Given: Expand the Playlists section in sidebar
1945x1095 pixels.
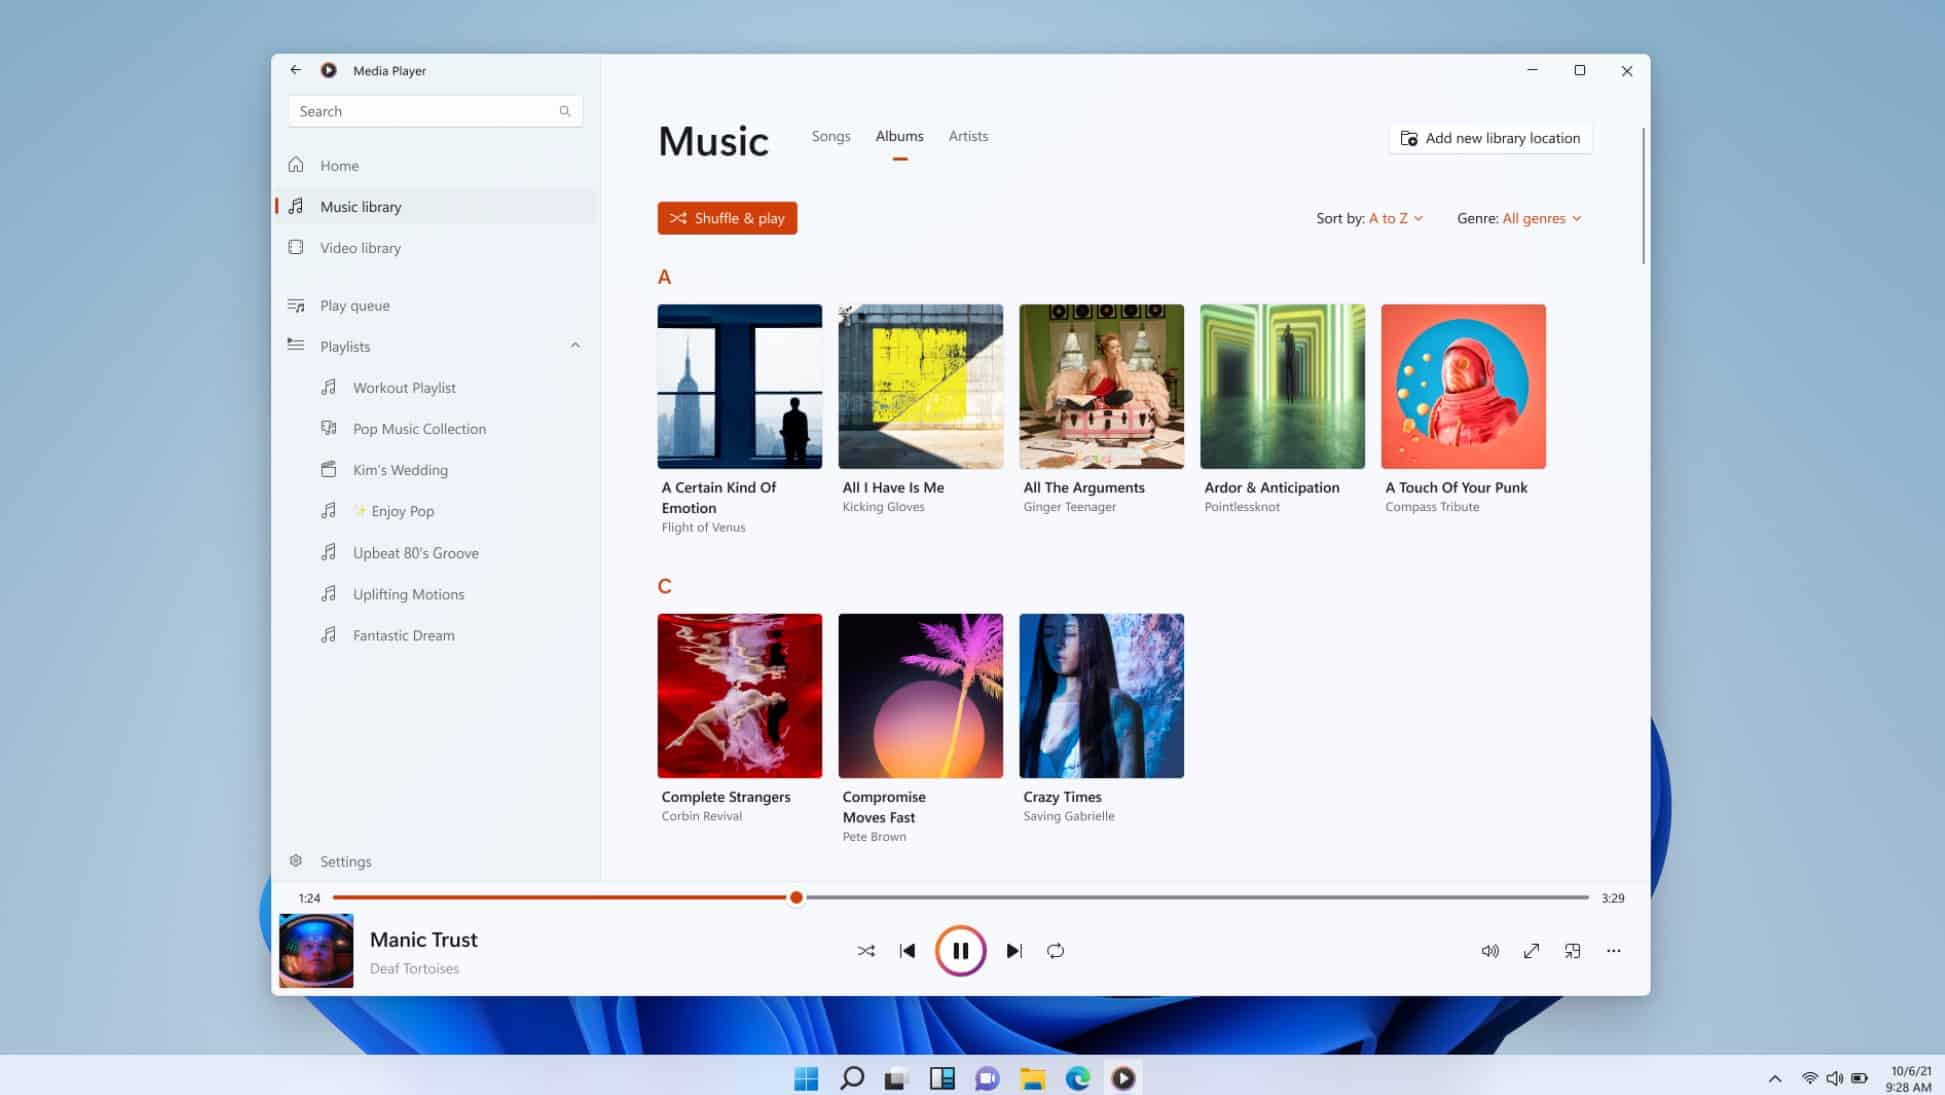Looking at the screenshot, I should click(574, 346).
